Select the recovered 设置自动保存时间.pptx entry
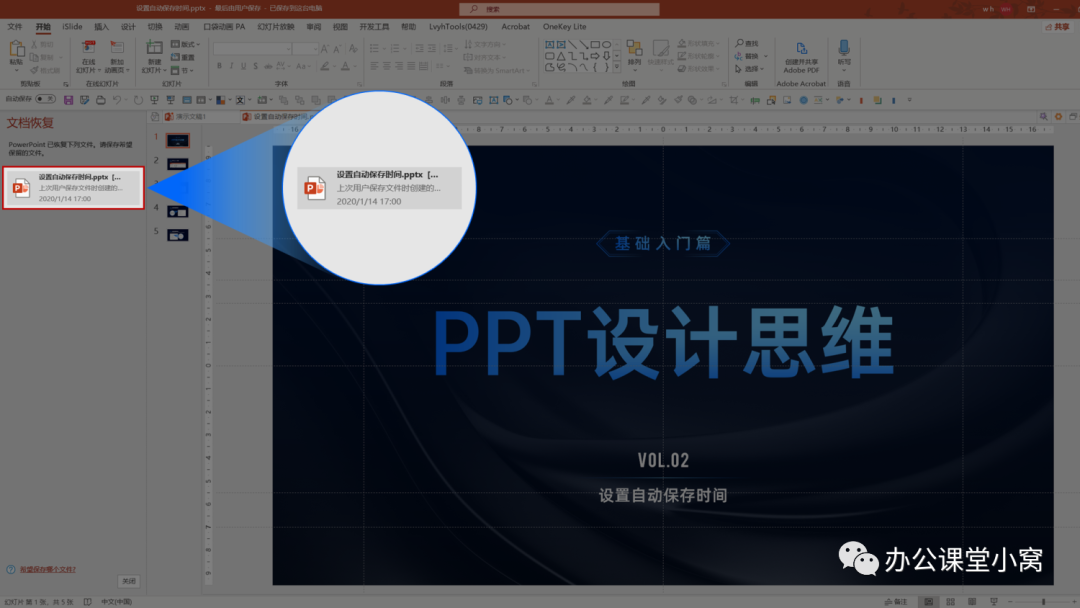 click(73, 187)
